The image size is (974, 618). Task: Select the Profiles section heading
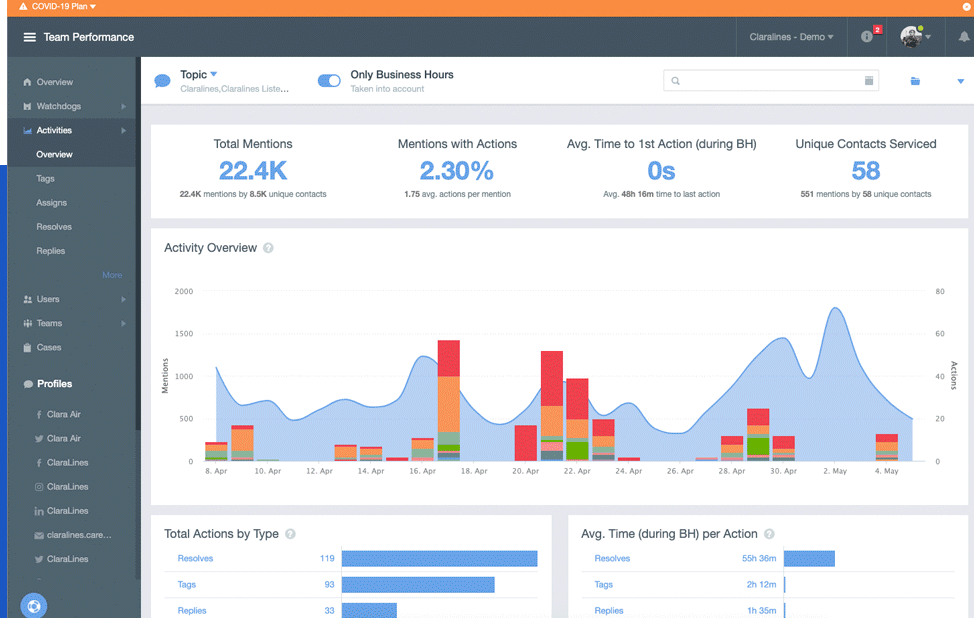pyautogui.click(x=54, y=384)
